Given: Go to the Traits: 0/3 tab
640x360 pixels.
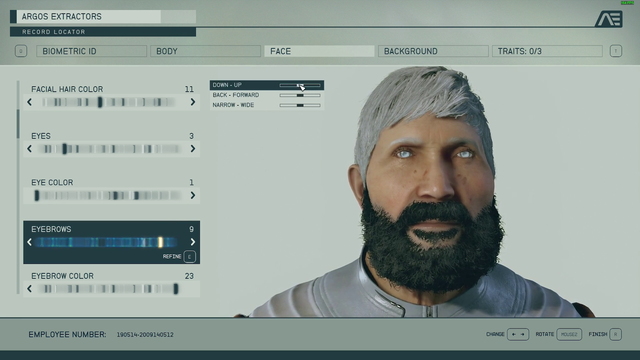Looking at the screenshot, I should pos(547,51).
